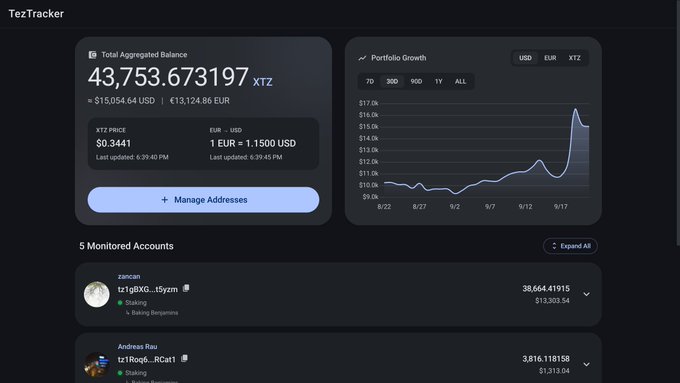Copy the tz1gBXG...t5yzm address
The image size is (680, 383).
tap(186, 288)
